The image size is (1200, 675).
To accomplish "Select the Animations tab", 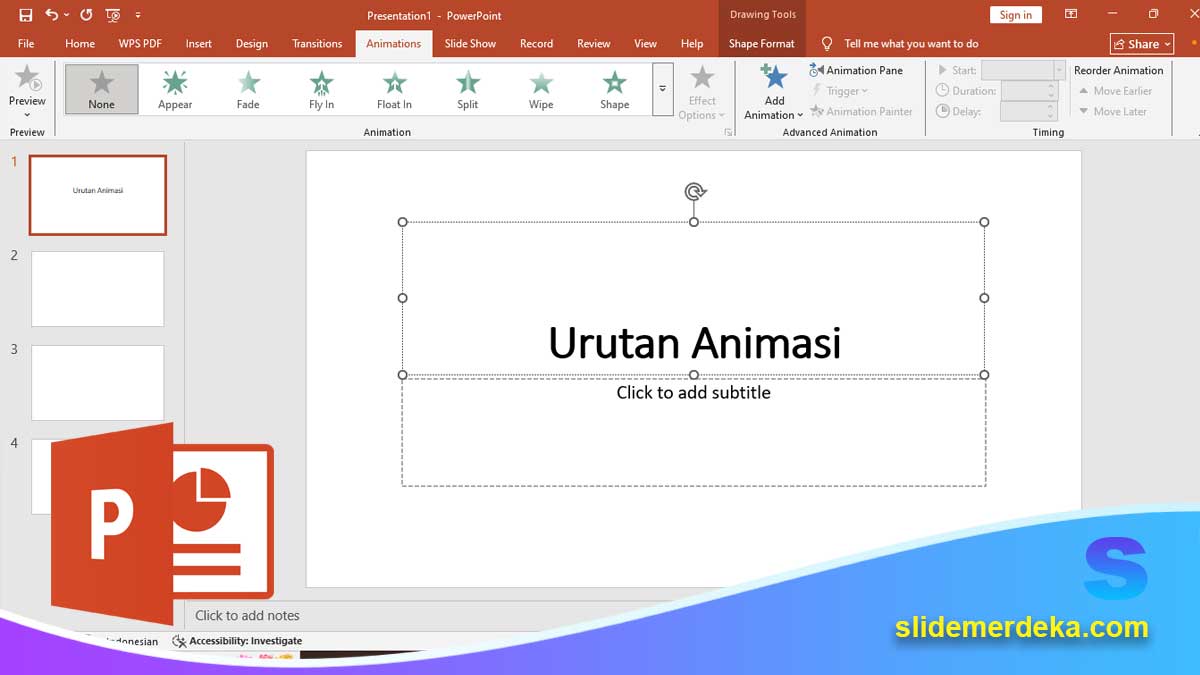I will click(394, 43).
